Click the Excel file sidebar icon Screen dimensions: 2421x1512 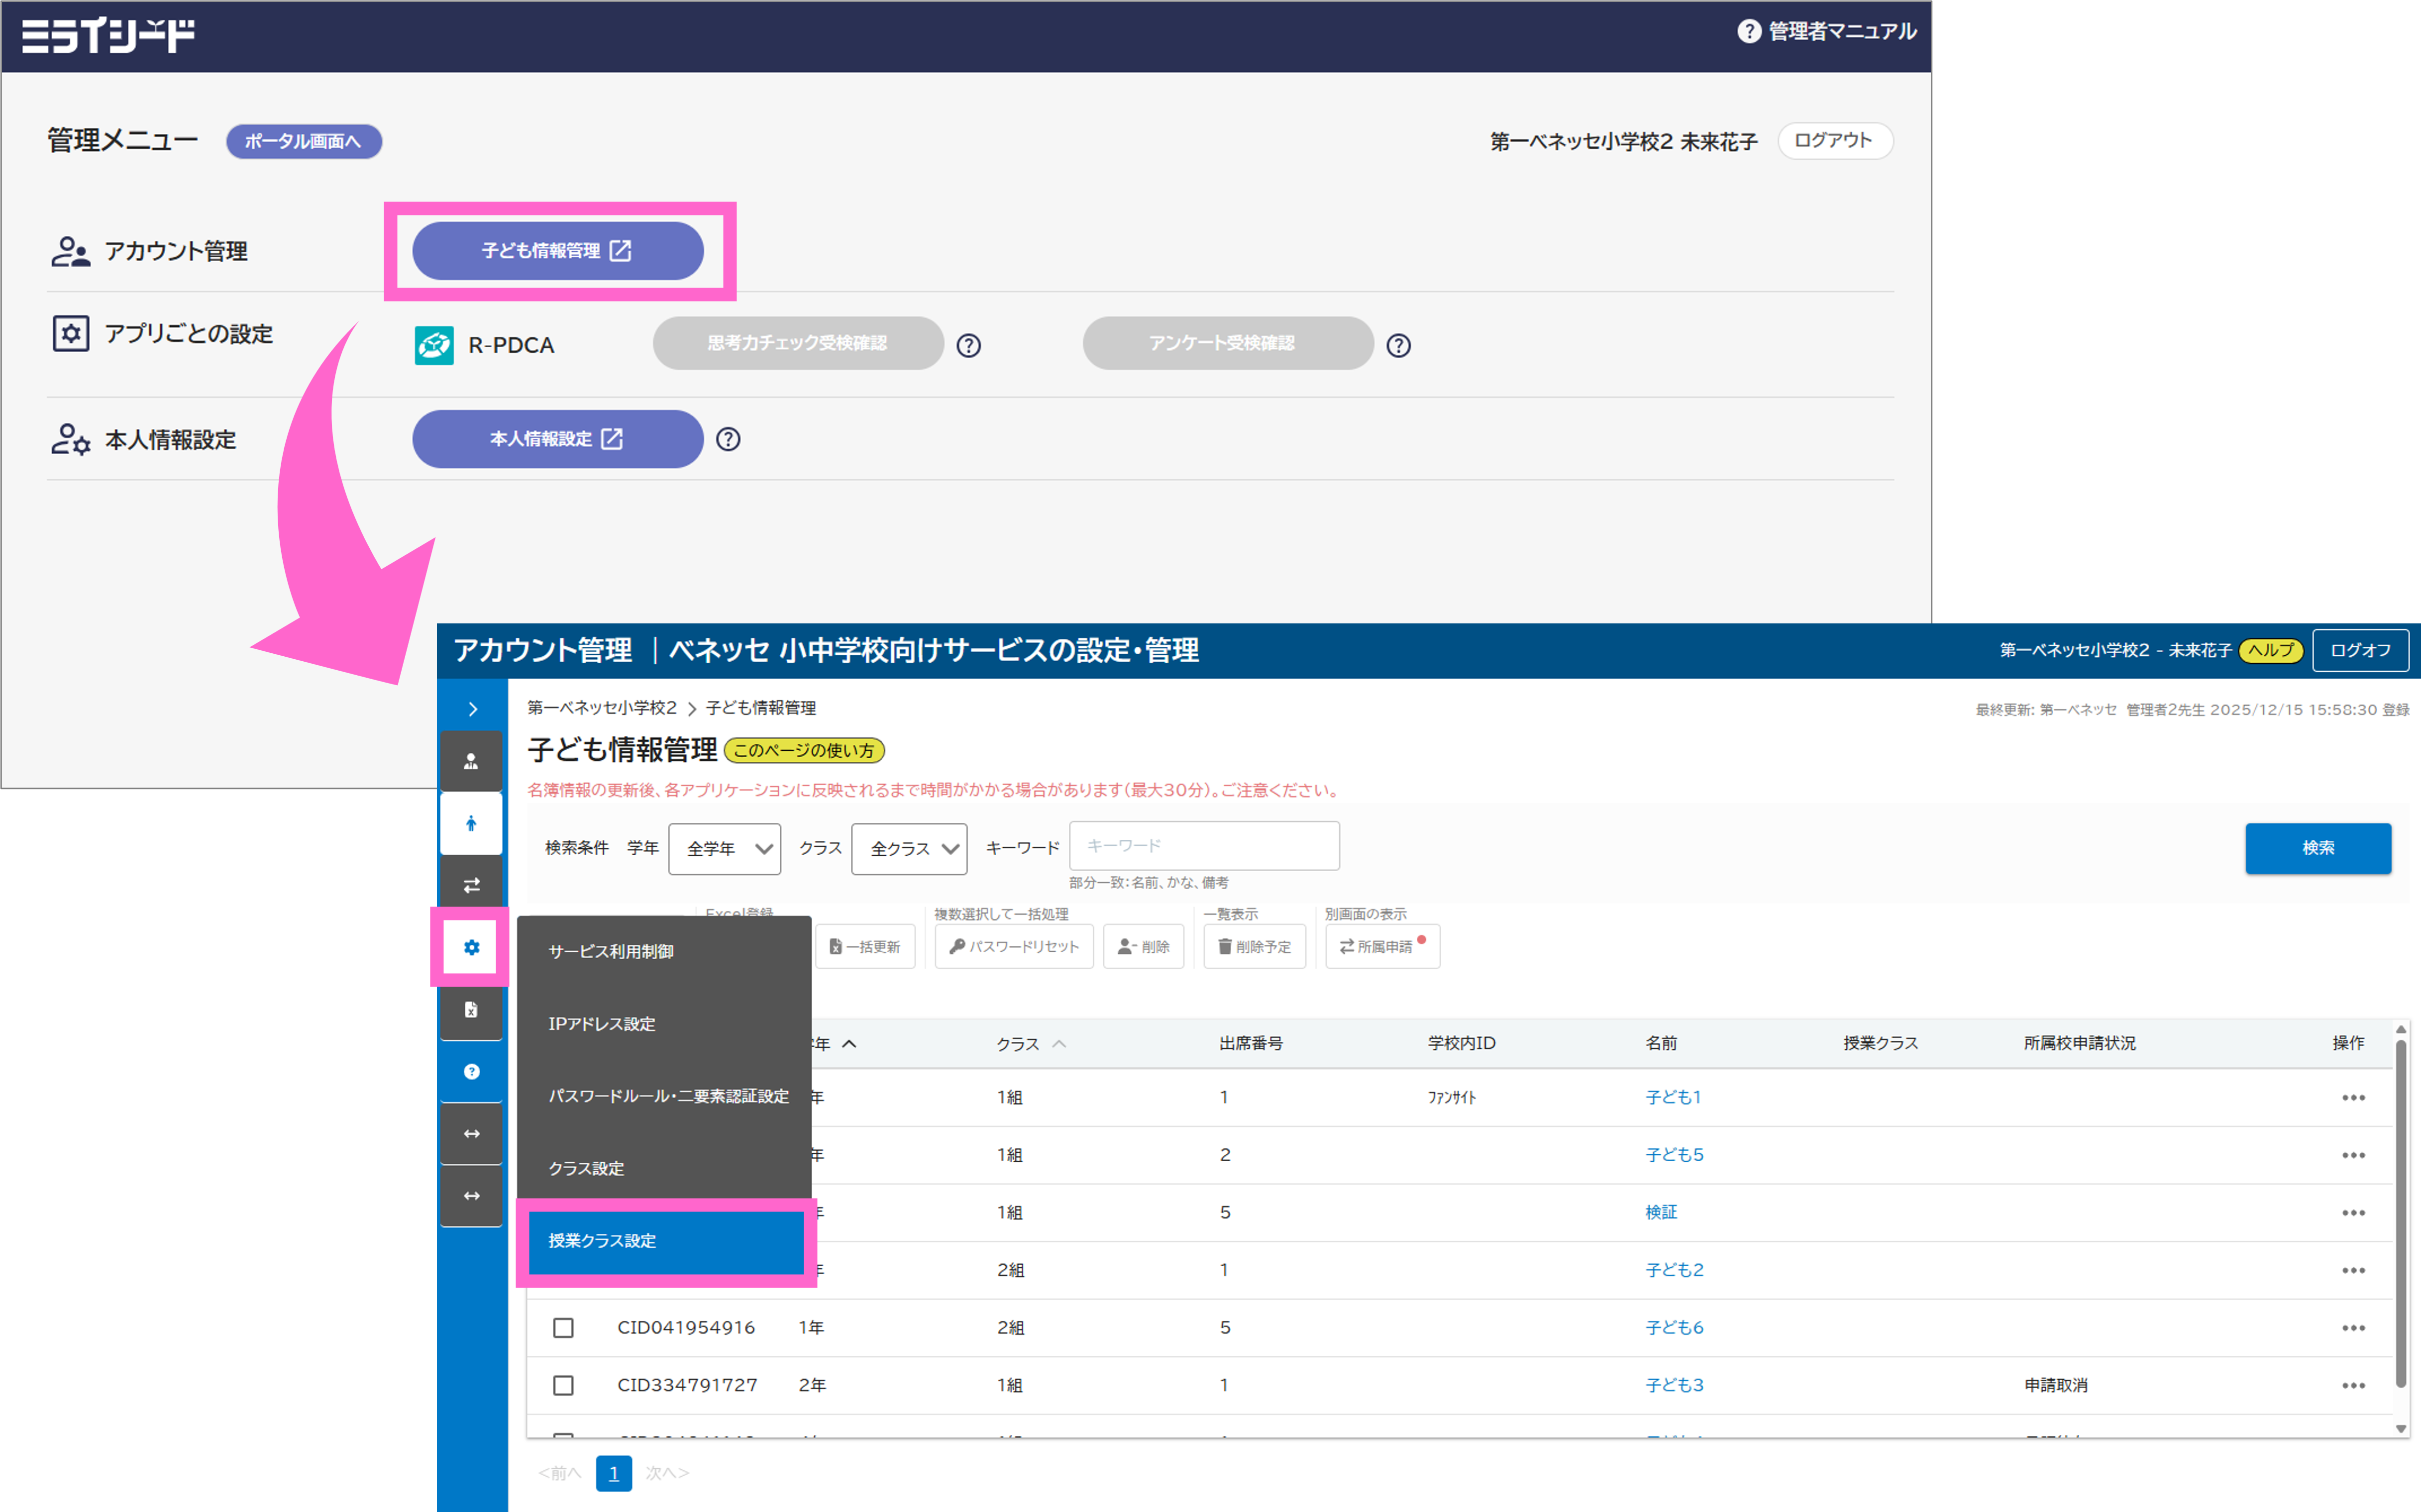click(471, 1009)
